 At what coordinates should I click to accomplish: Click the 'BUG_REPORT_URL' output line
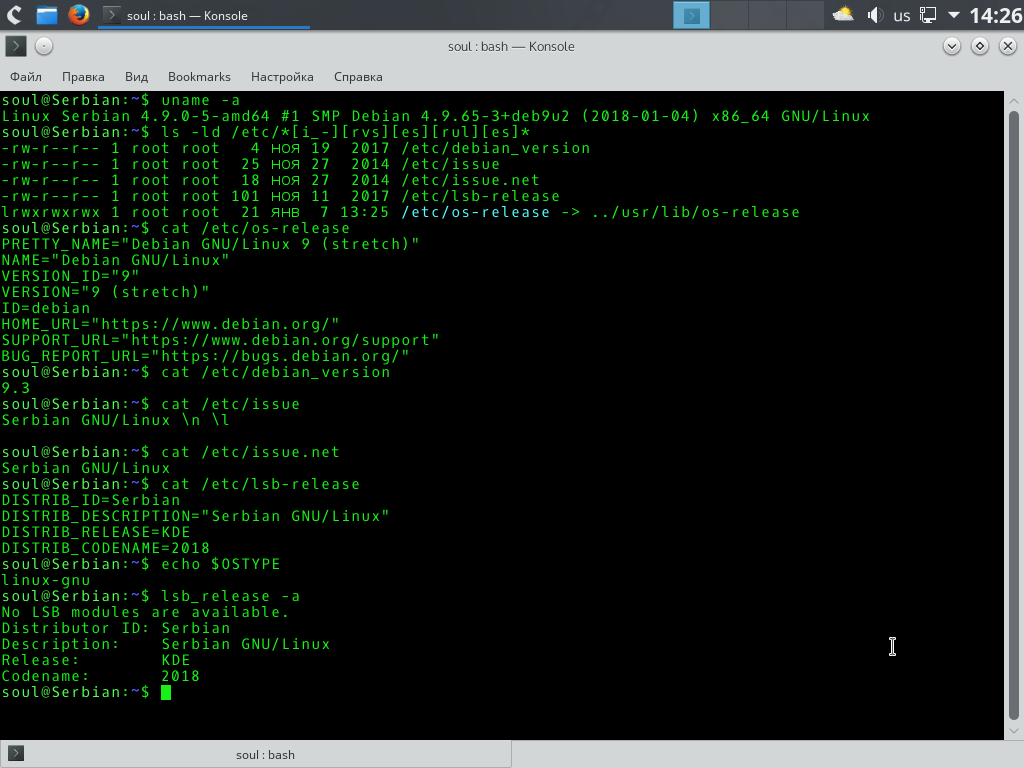(x=205, y=356)
